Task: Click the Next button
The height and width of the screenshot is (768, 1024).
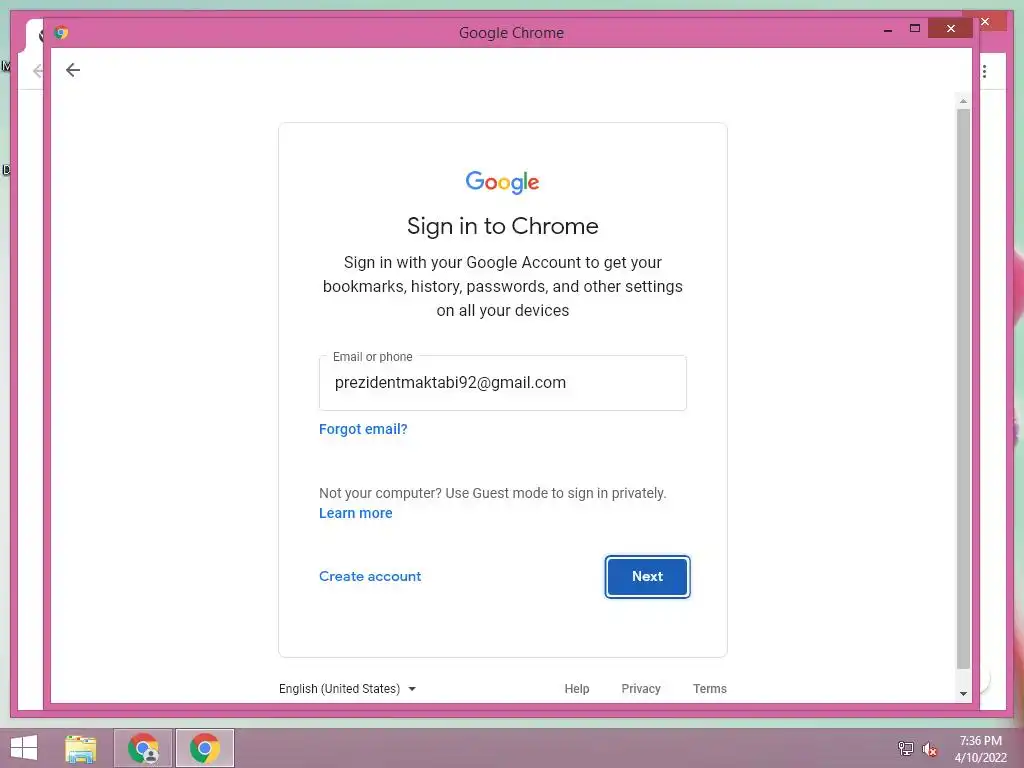Action: (647, 577)
